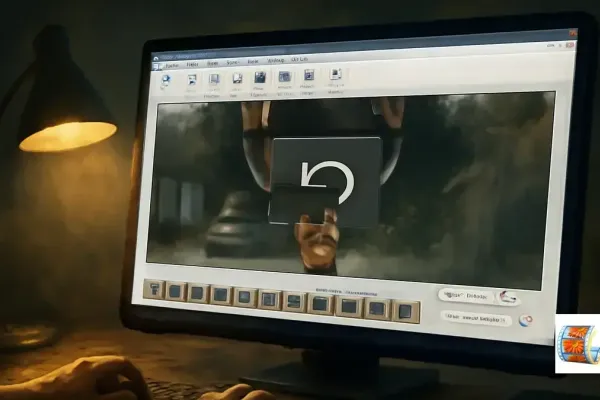Select the first storyboard thumbnail with tool symbol
The height and width of the screenshot is (400, 600).
154,289
